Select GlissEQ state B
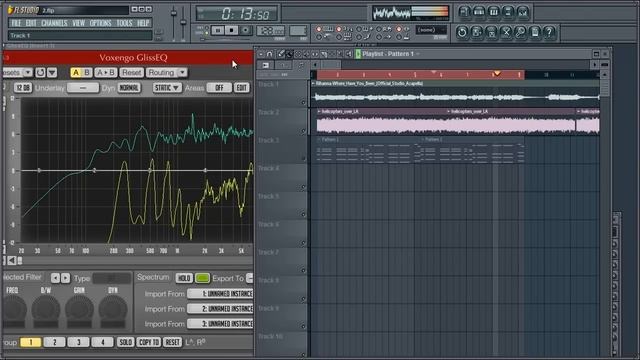The image size is (640, 360). tap(87, 72)
